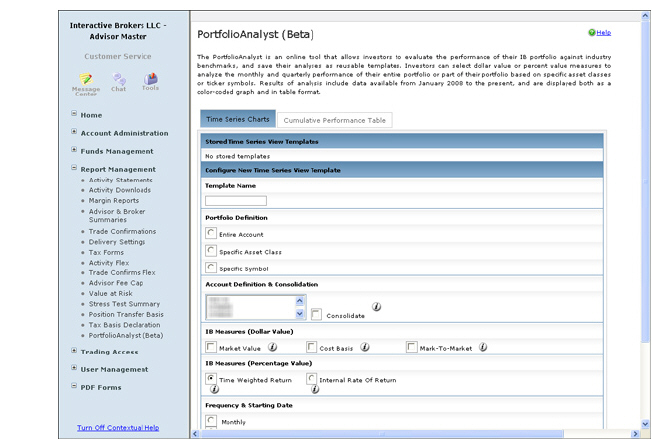Viewport: 652px width, 441px height.
Task: Open the Tools icon
Action: [x=150, y=80]
